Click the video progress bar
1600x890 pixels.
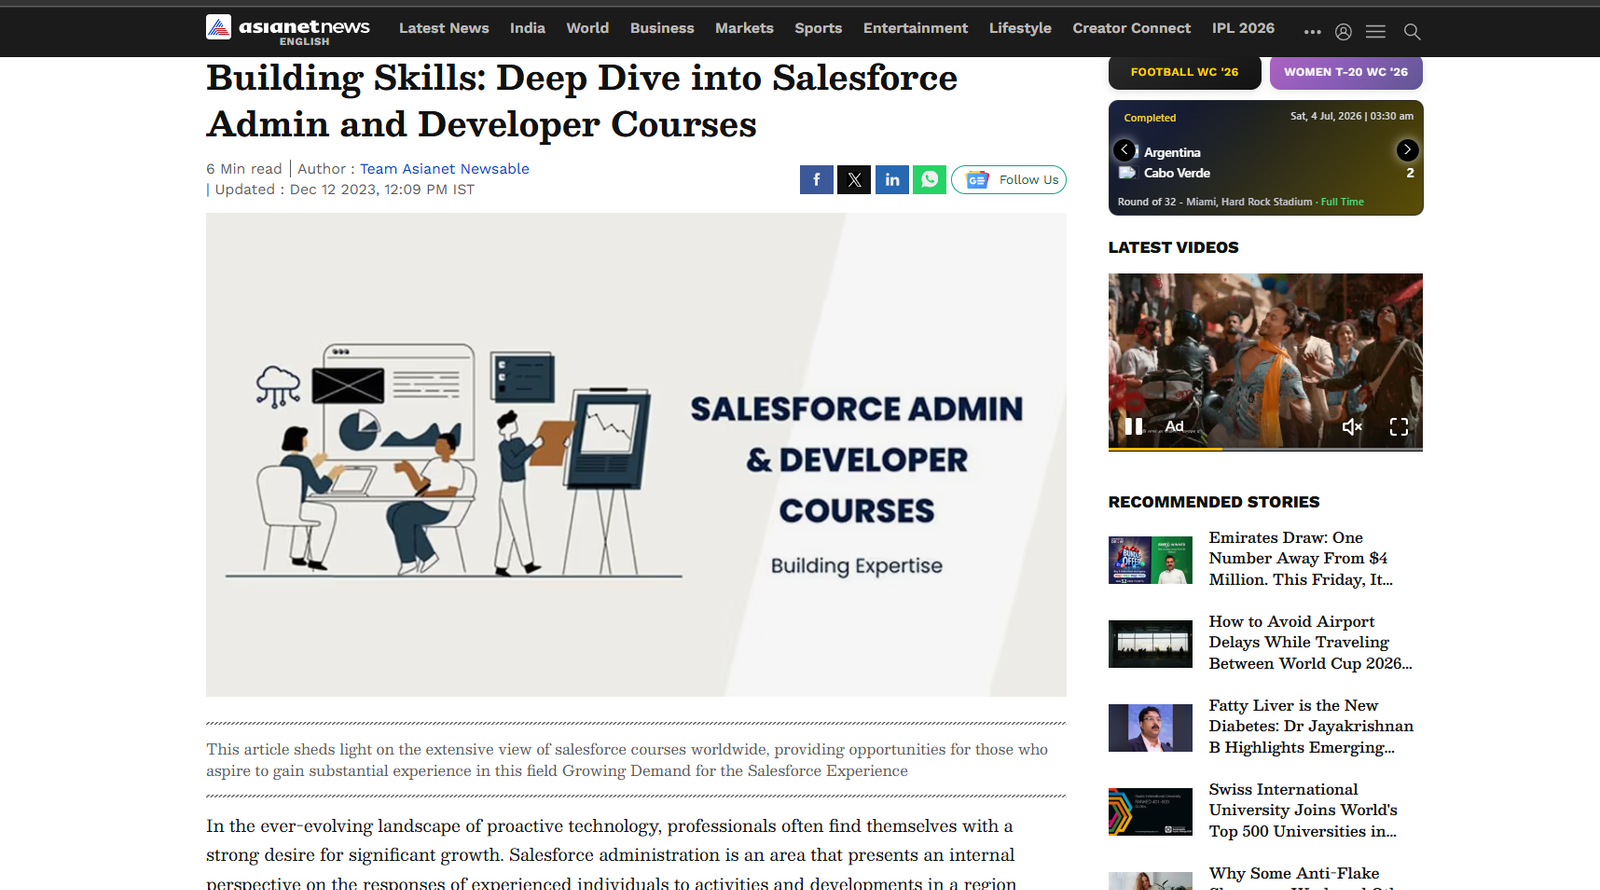click(1265, 449)
